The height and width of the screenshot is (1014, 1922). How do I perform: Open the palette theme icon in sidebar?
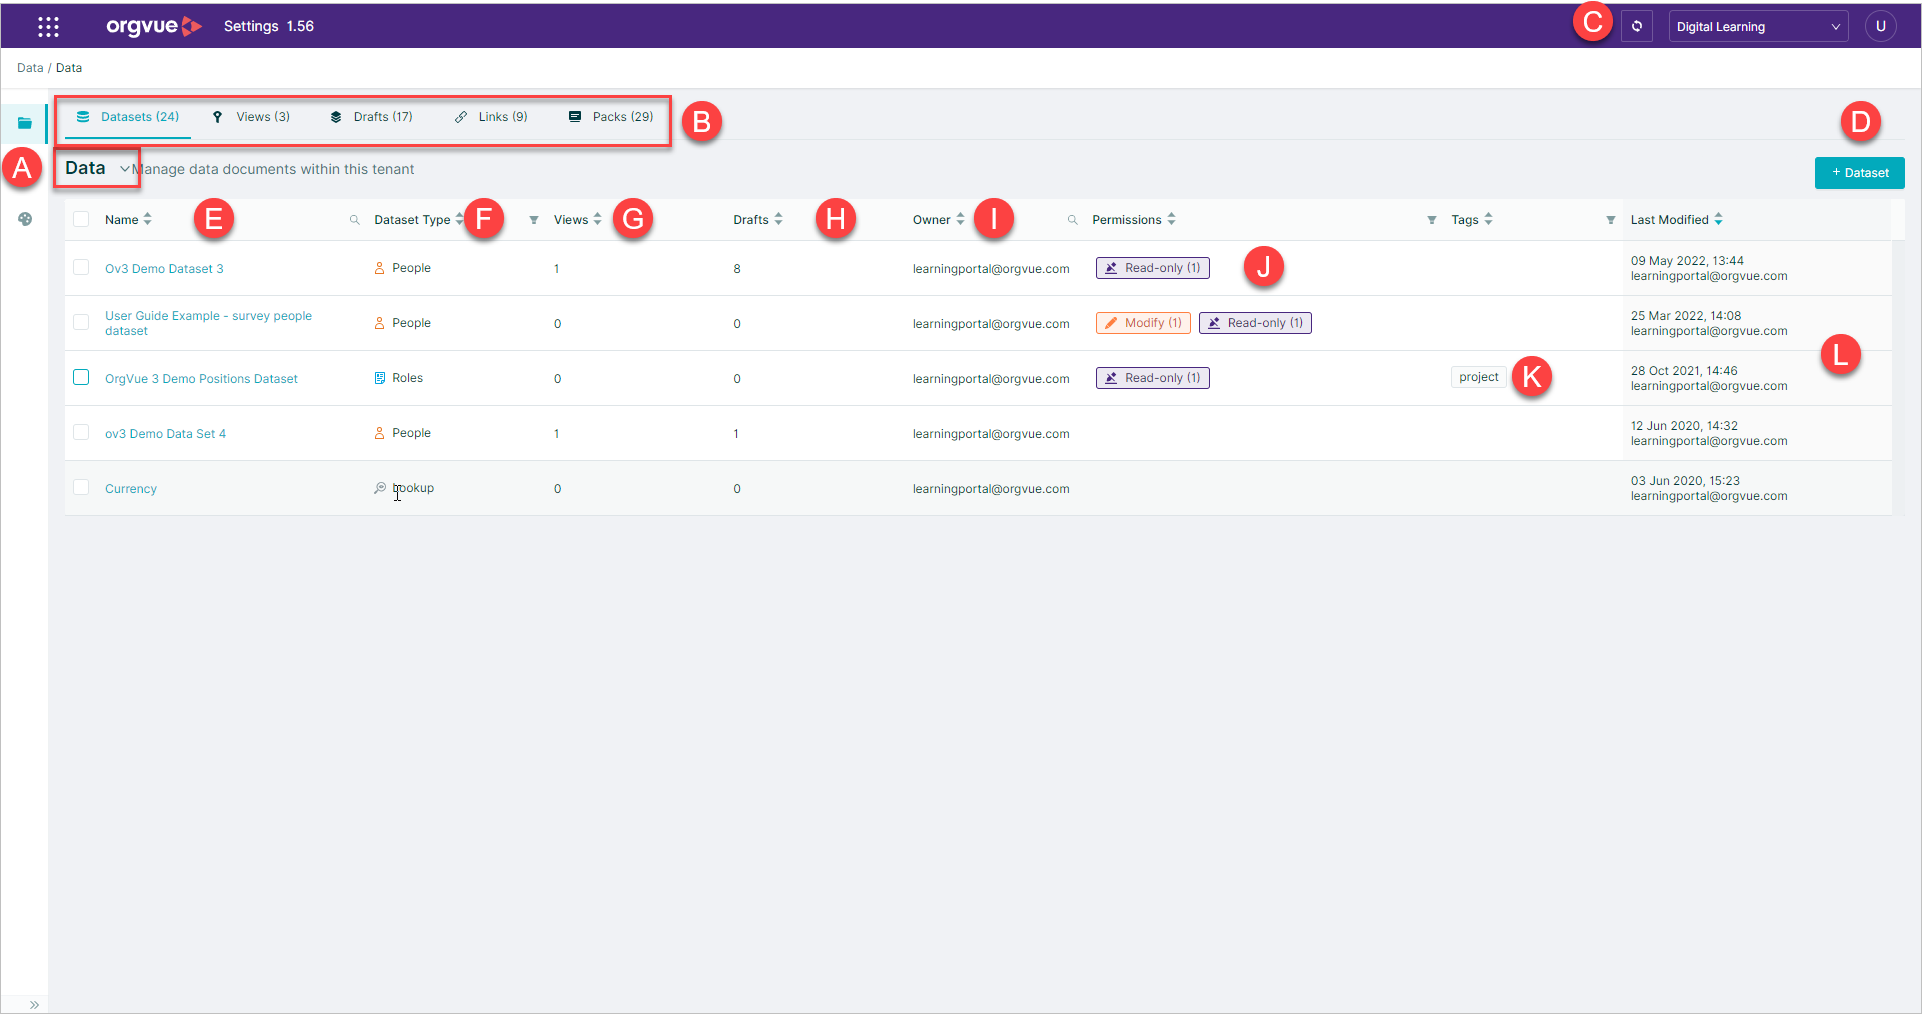[25, 219]
